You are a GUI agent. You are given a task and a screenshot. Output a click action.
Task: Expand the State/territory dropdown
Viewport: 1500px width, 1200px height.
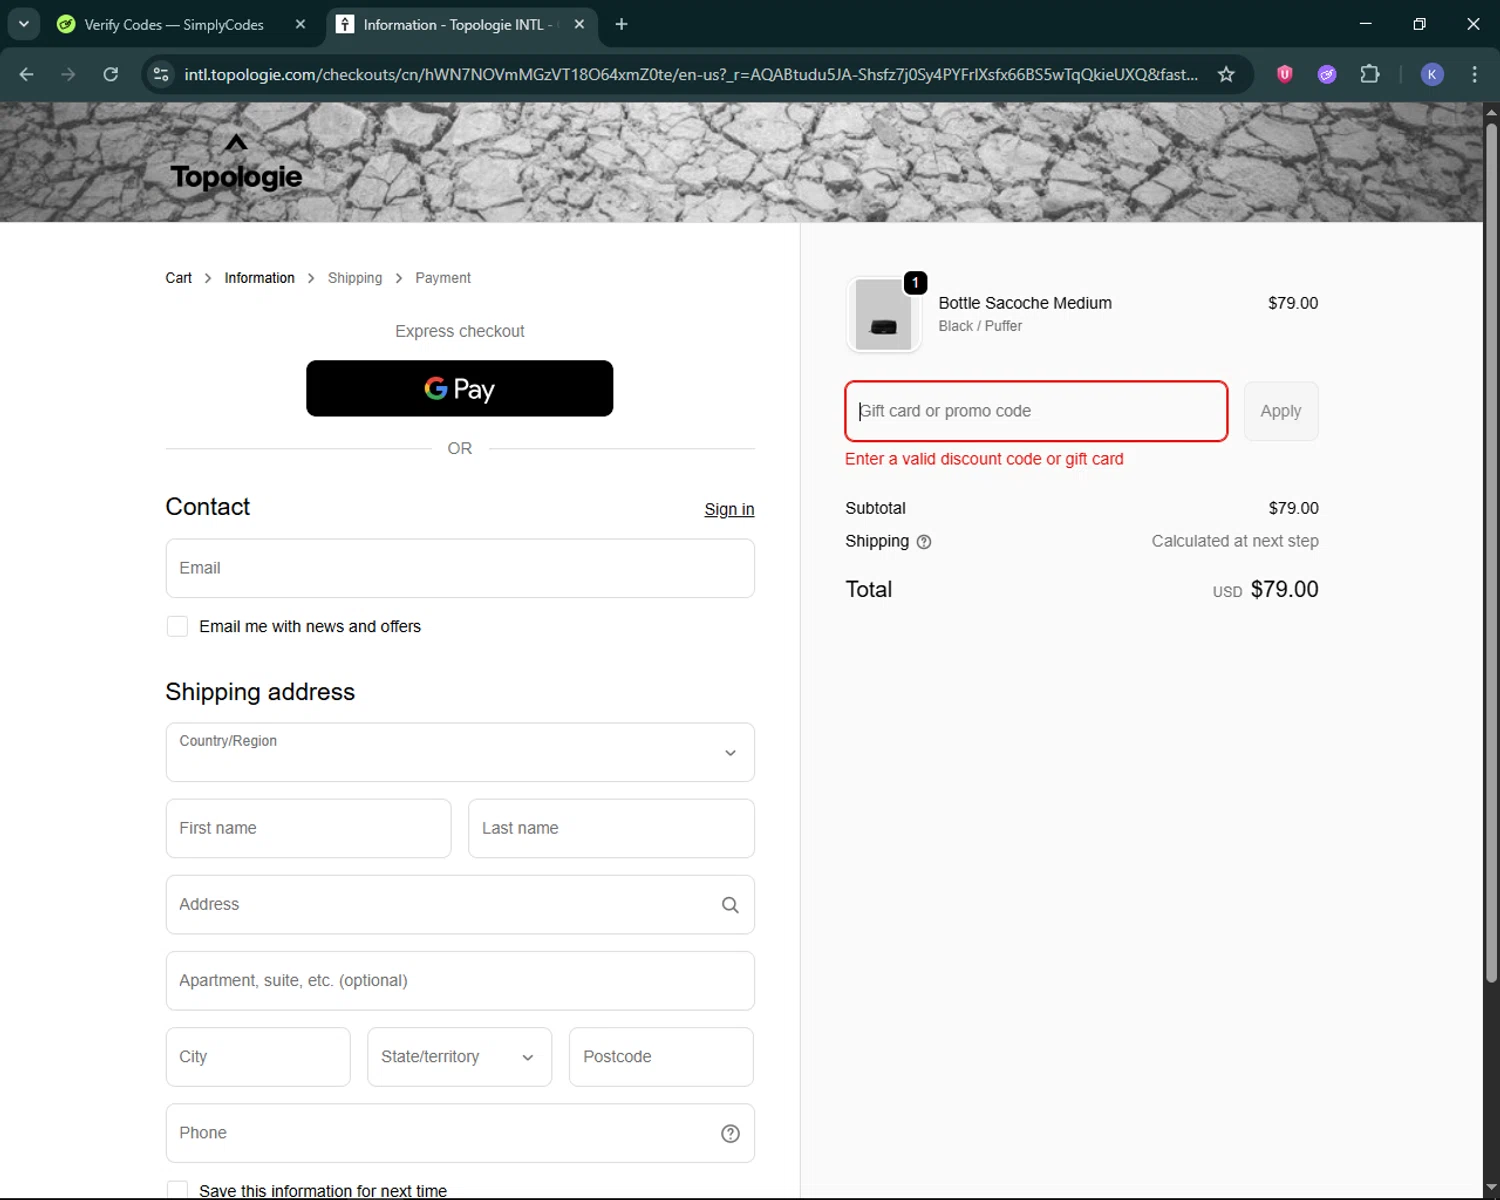point(459,1057)
